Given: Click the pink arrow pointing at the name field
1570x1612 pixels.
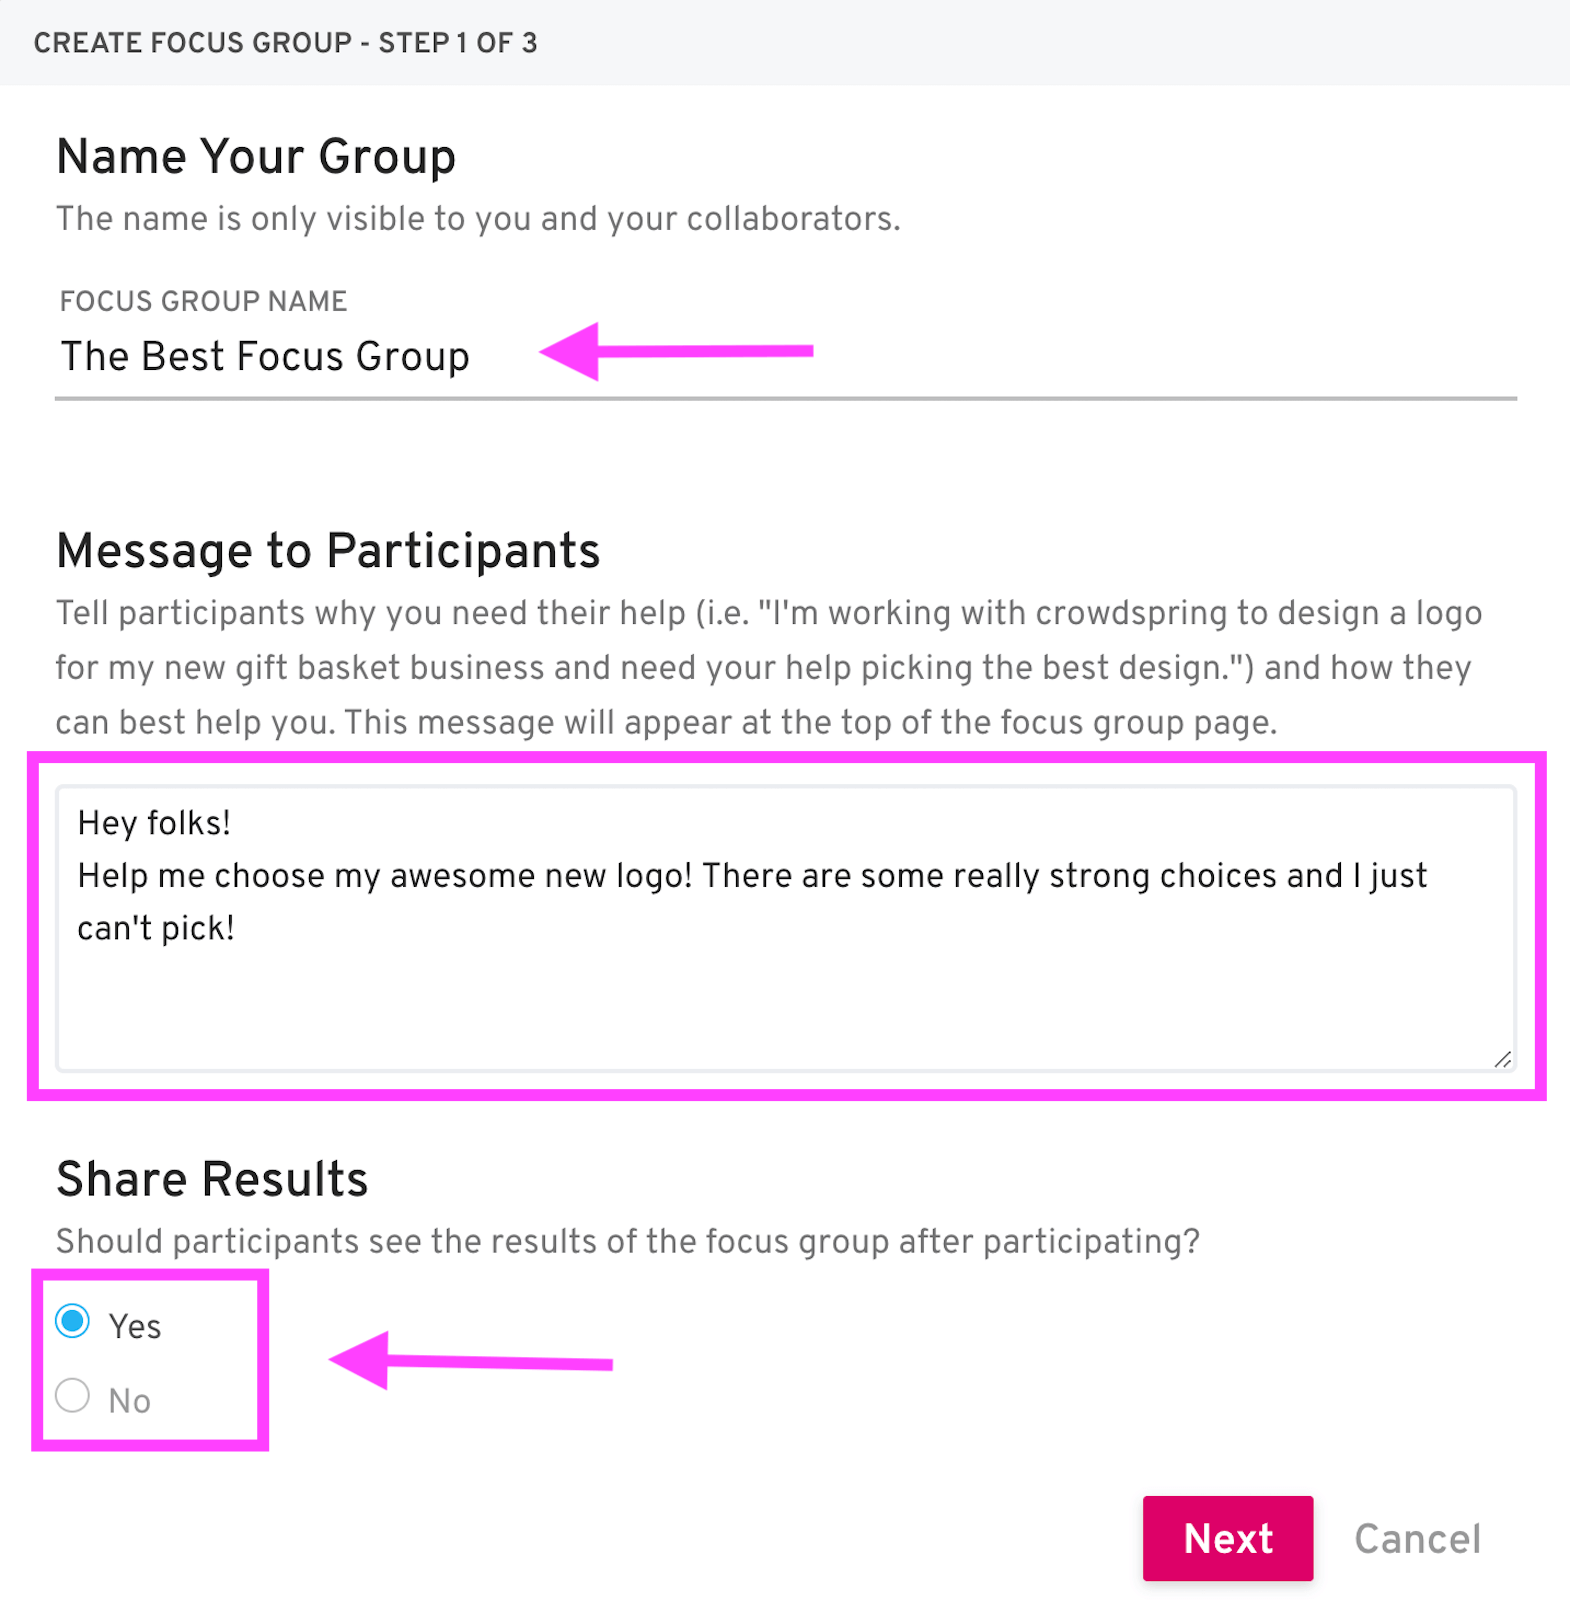Looking at the screenshot, I should coord(675,352).
